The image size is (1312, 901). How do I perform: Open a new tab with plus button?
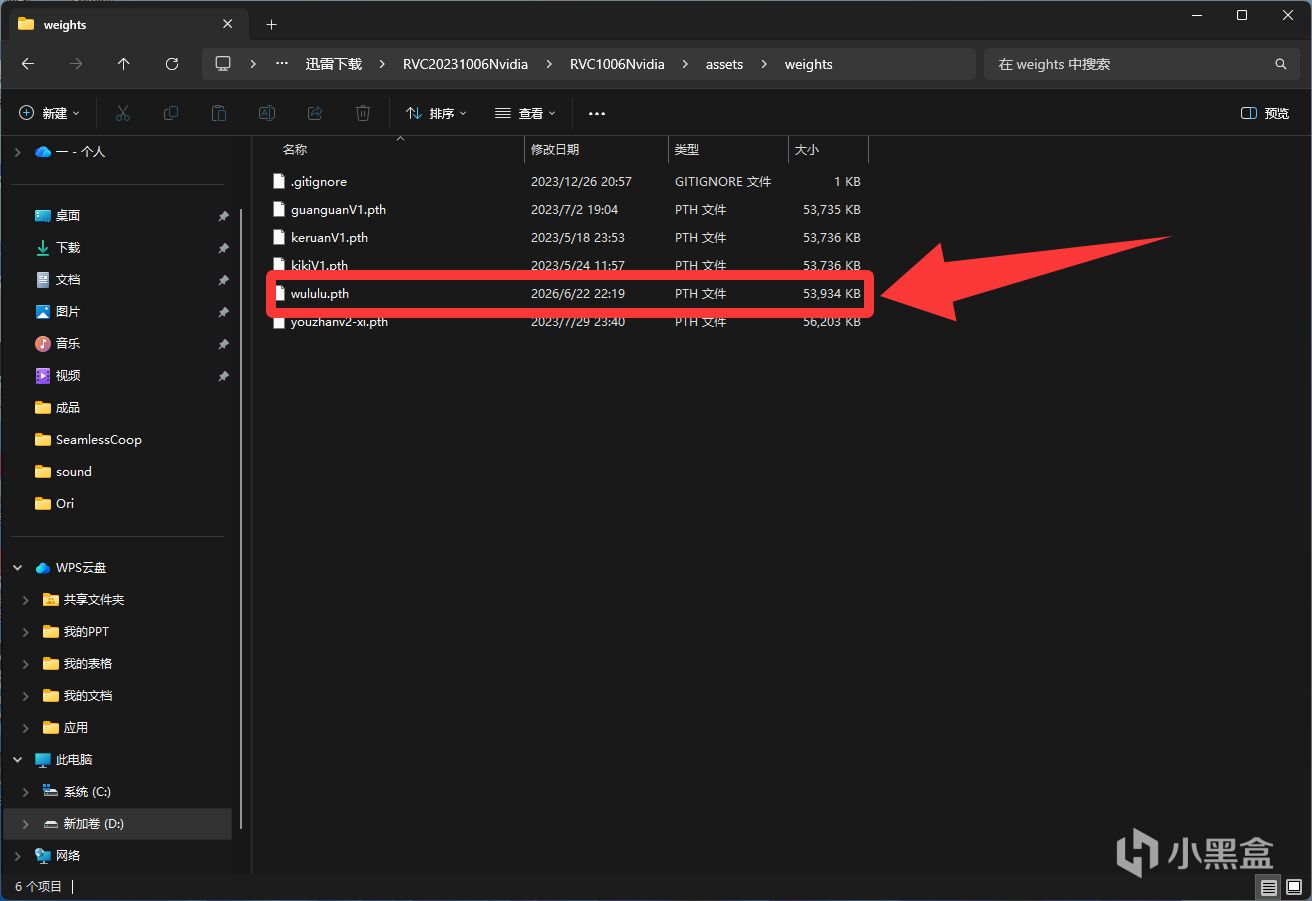pos(271,24)
